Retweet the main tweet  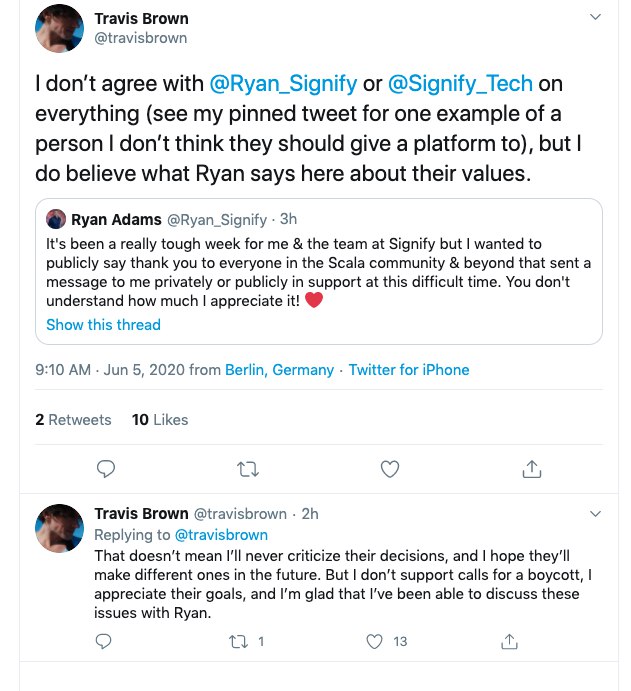[x=247, y=468]
